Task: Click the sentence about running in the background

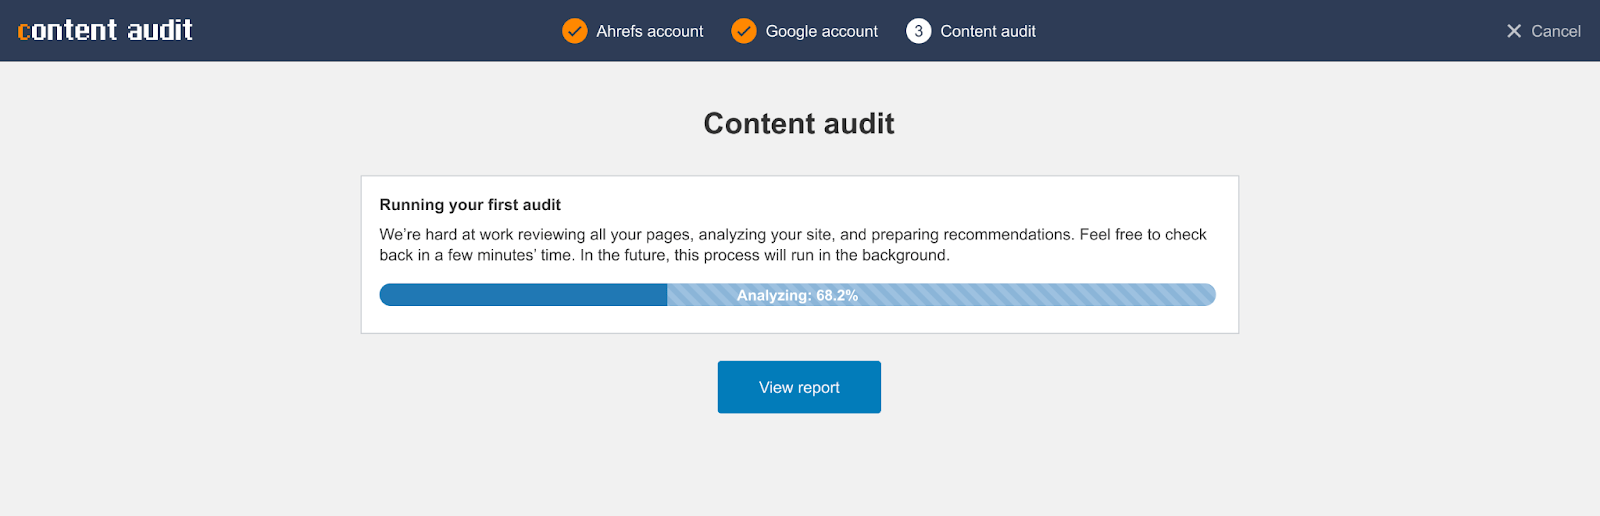Action: [765, 256]
